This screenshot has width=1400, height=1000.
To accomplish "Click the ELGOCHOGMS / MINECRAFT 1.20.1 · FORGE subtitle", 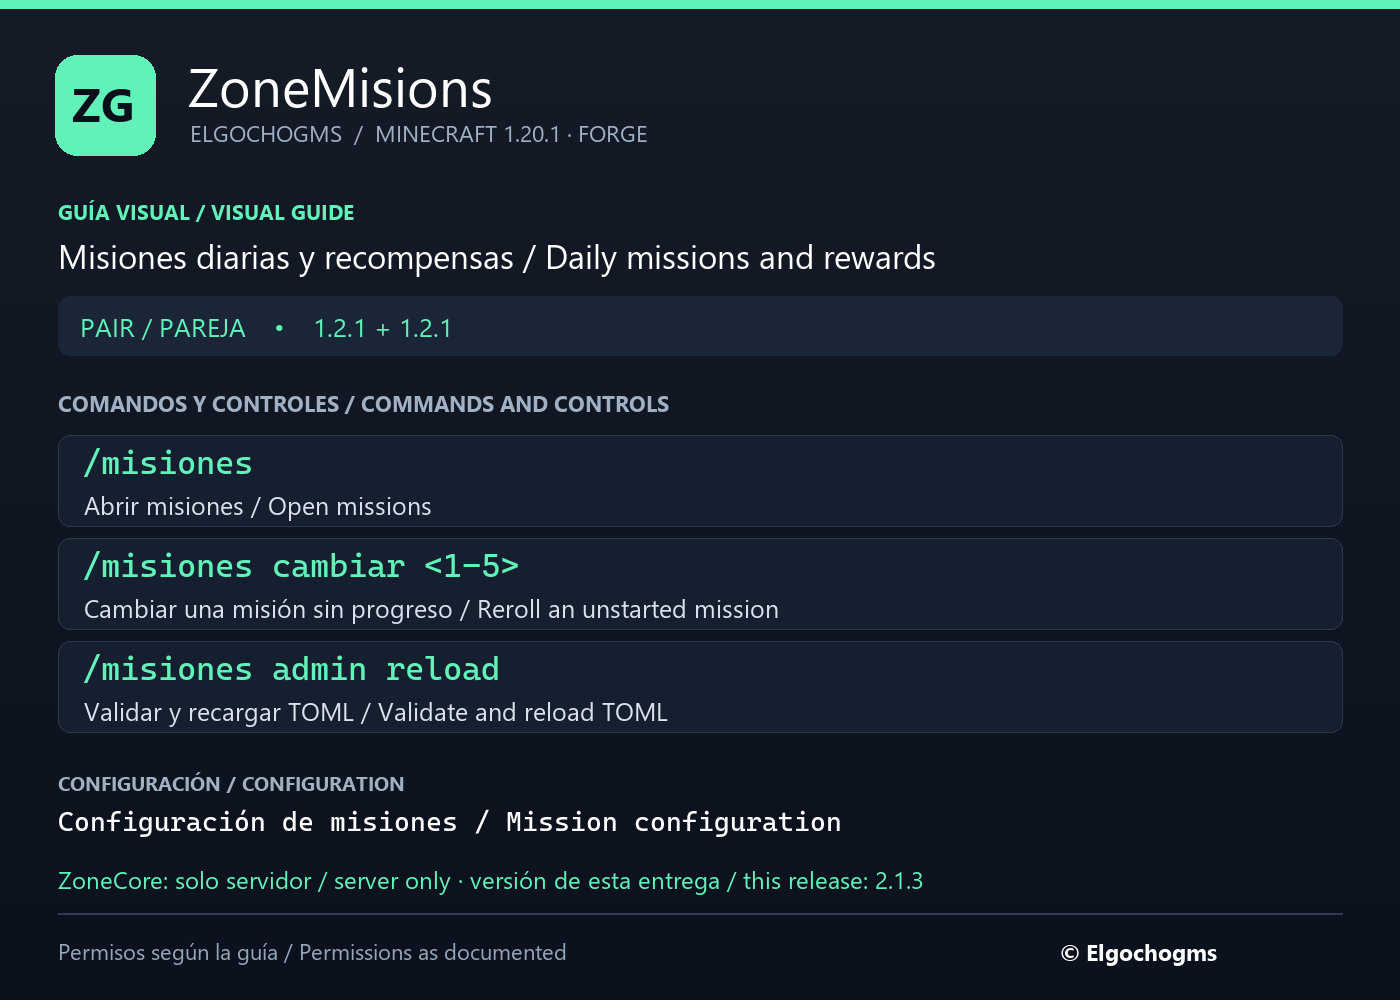I will (419, 134).
